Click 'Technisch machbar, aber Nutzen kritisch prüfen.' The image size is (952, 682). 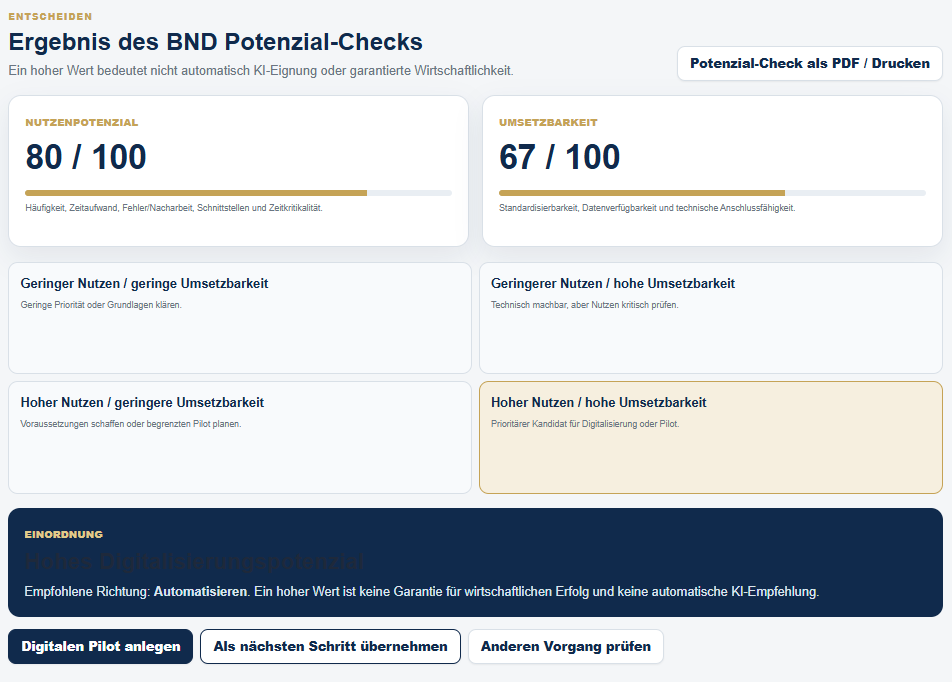click(585, 305)
